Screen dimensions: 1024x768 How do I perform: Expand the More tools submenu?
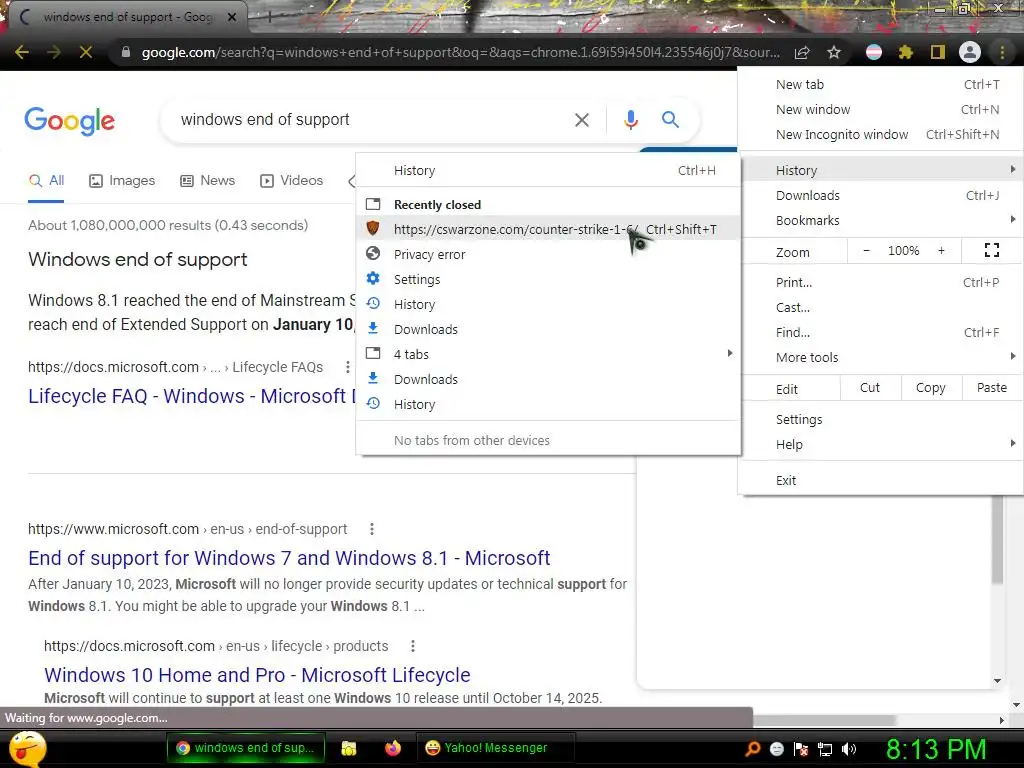880,357
